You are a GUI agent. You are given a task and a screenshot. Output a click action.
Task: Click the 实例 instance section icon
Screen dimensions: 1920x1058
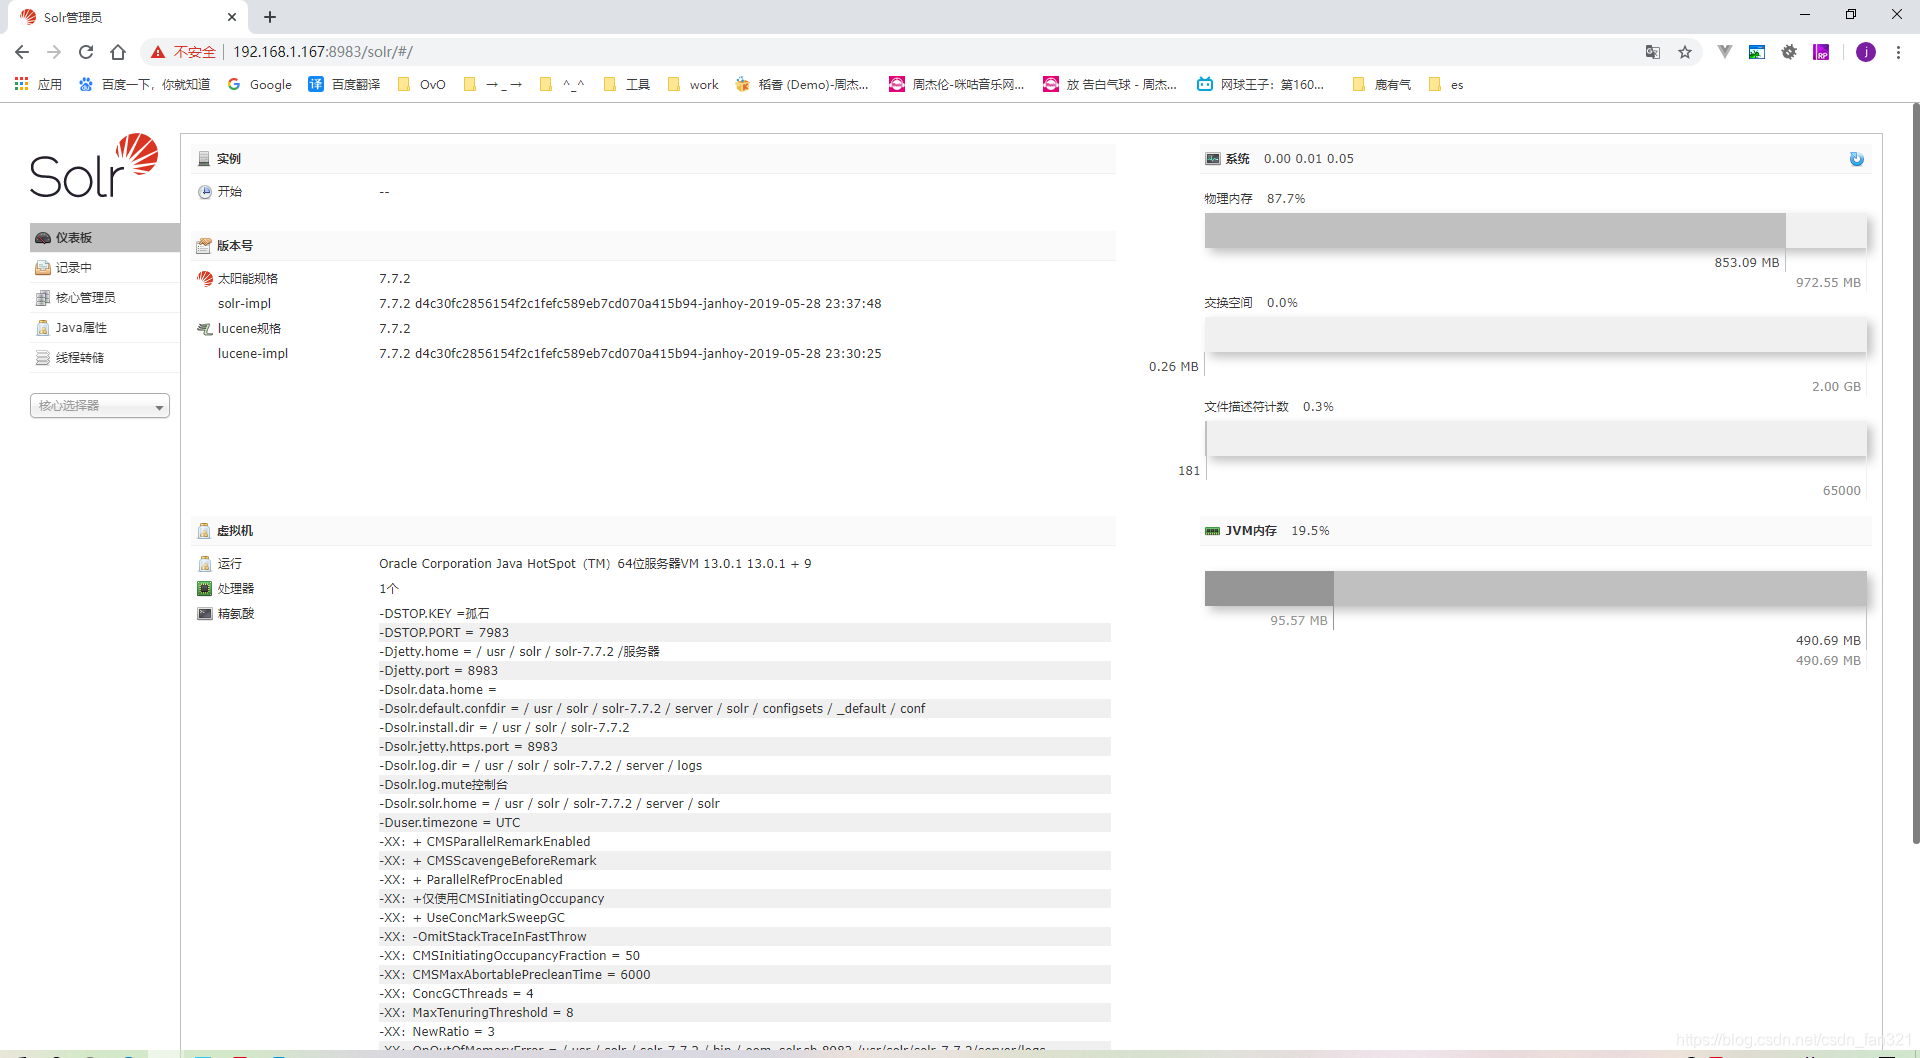(204, 159)
